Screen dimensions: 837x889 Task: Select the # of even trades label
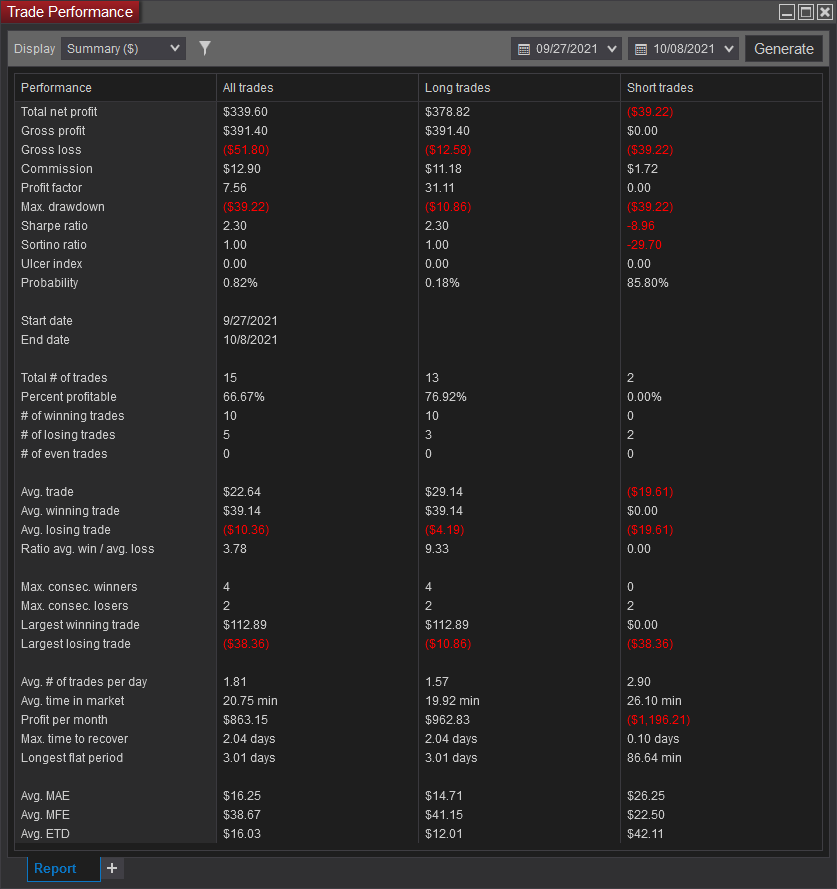point(64,454)
